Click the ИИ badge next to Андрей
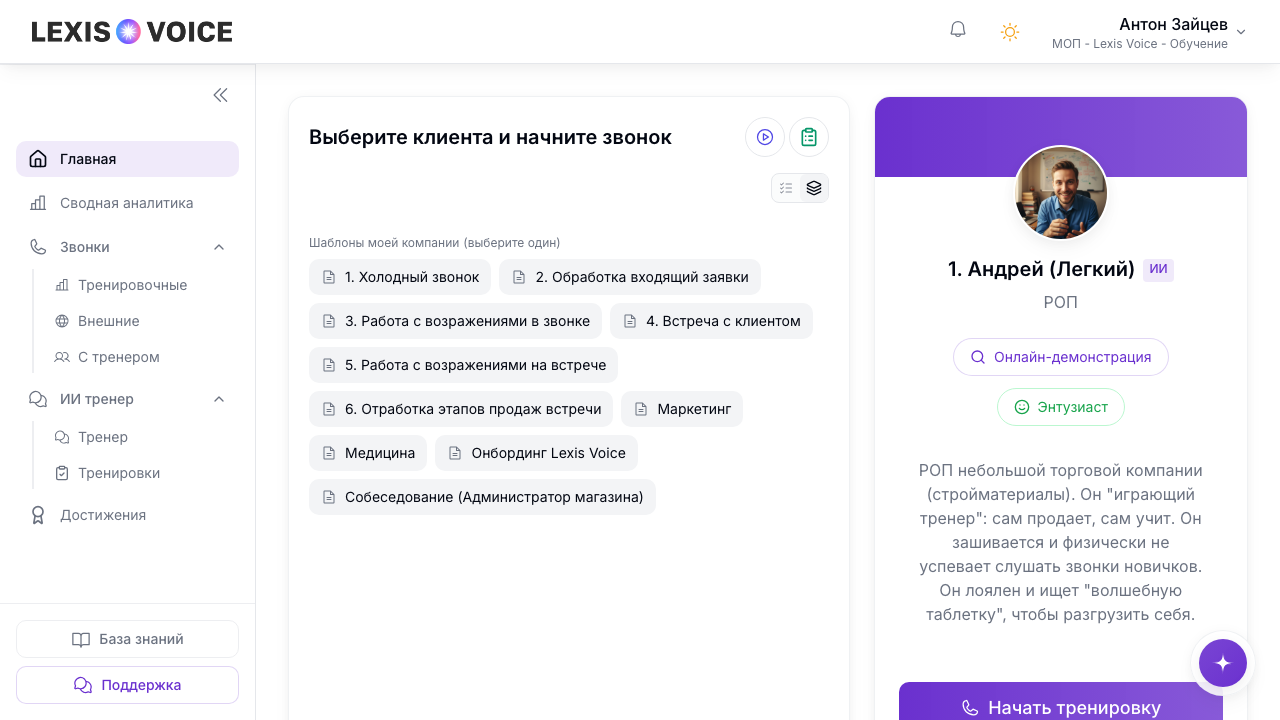The width and height of the screenshot is (1280, 720). pyautogui.click(x=1158, y=269)
